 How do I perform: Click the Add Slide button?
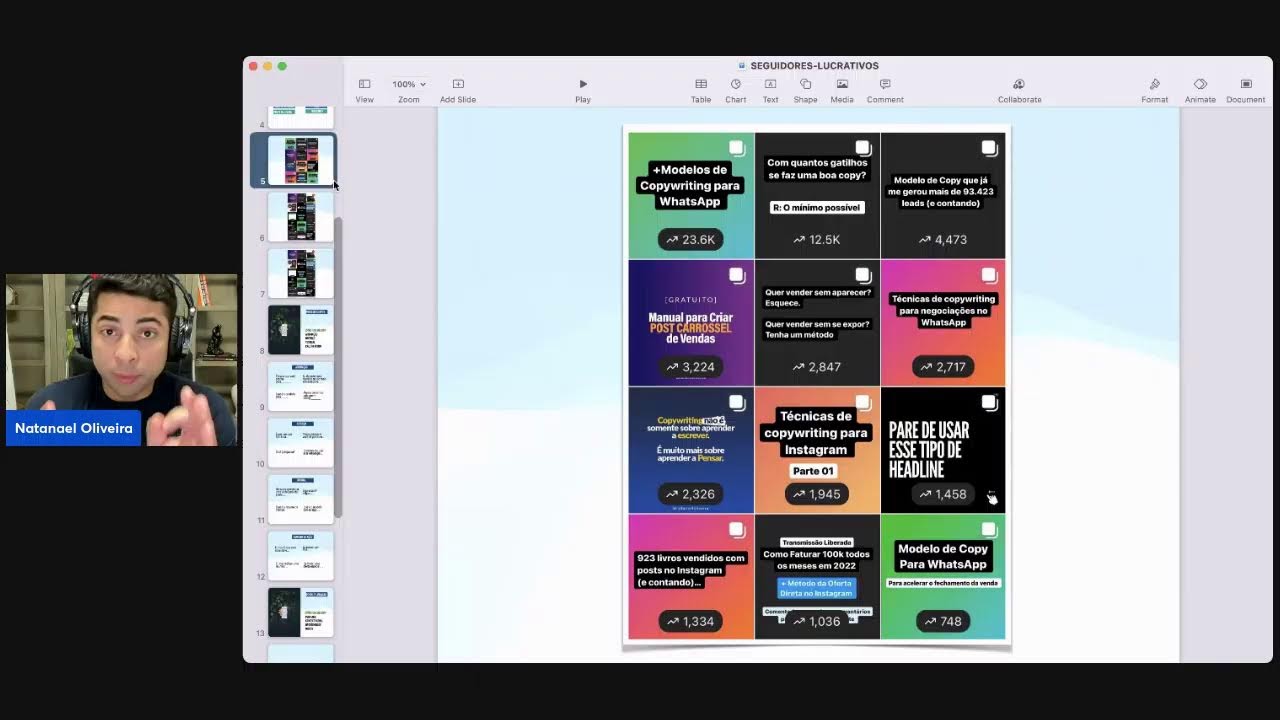[458, 89]
